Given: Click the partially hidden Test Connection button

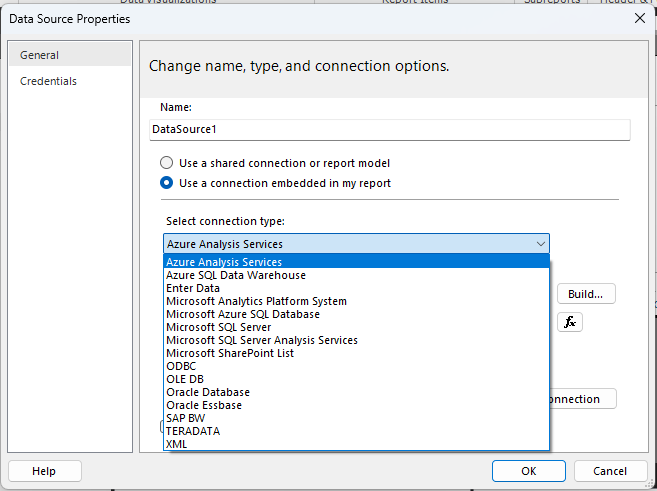Looking at the screenshot, I should coord(583,399).
